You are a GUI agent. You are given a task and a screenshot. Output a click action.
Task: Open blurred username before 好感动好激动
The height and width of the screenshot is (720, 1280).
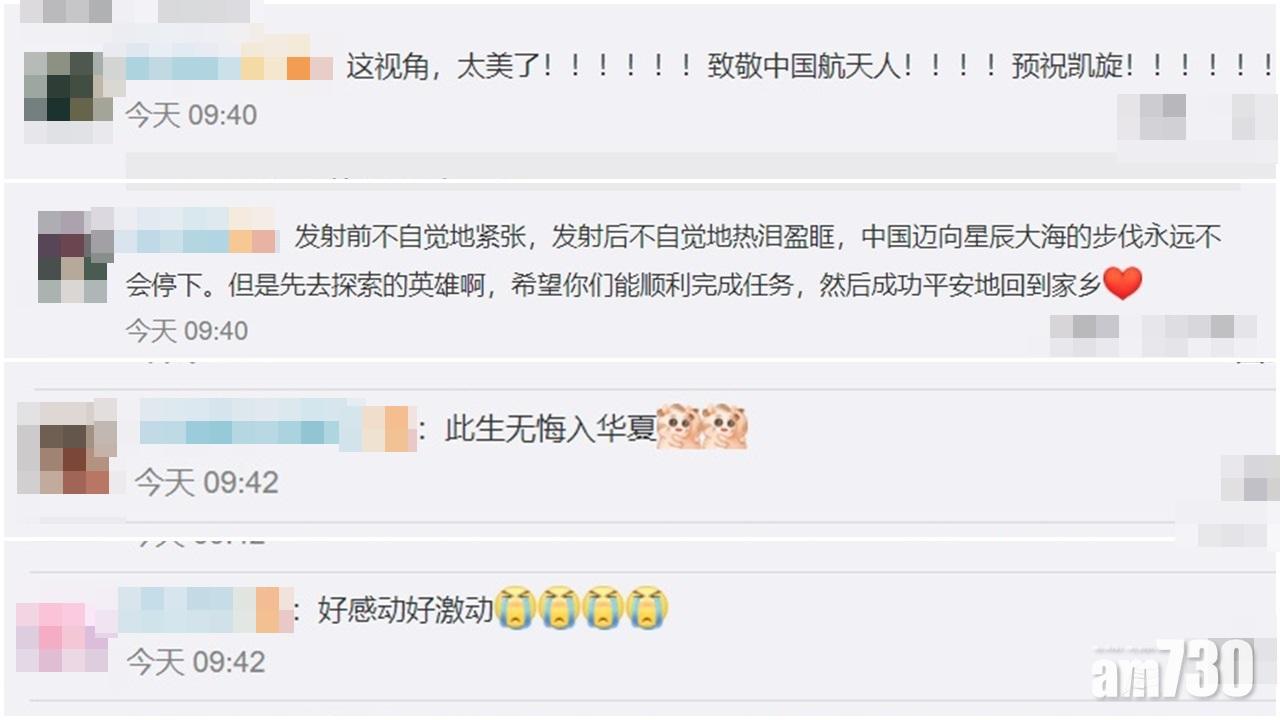(x=204, y=609)
